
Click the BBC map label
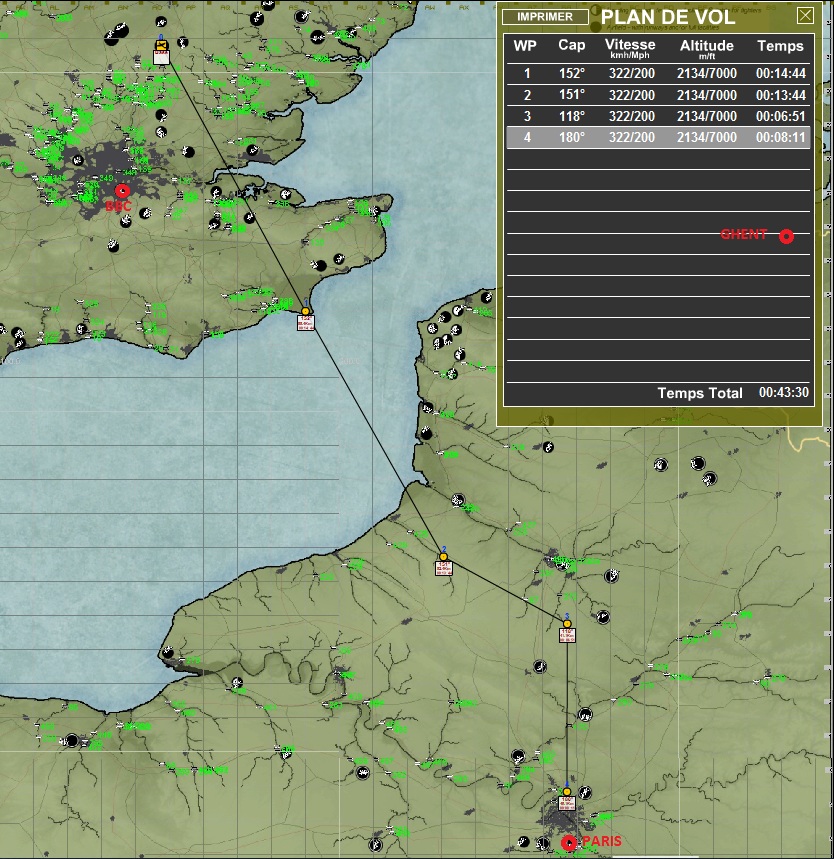point(118,206)
